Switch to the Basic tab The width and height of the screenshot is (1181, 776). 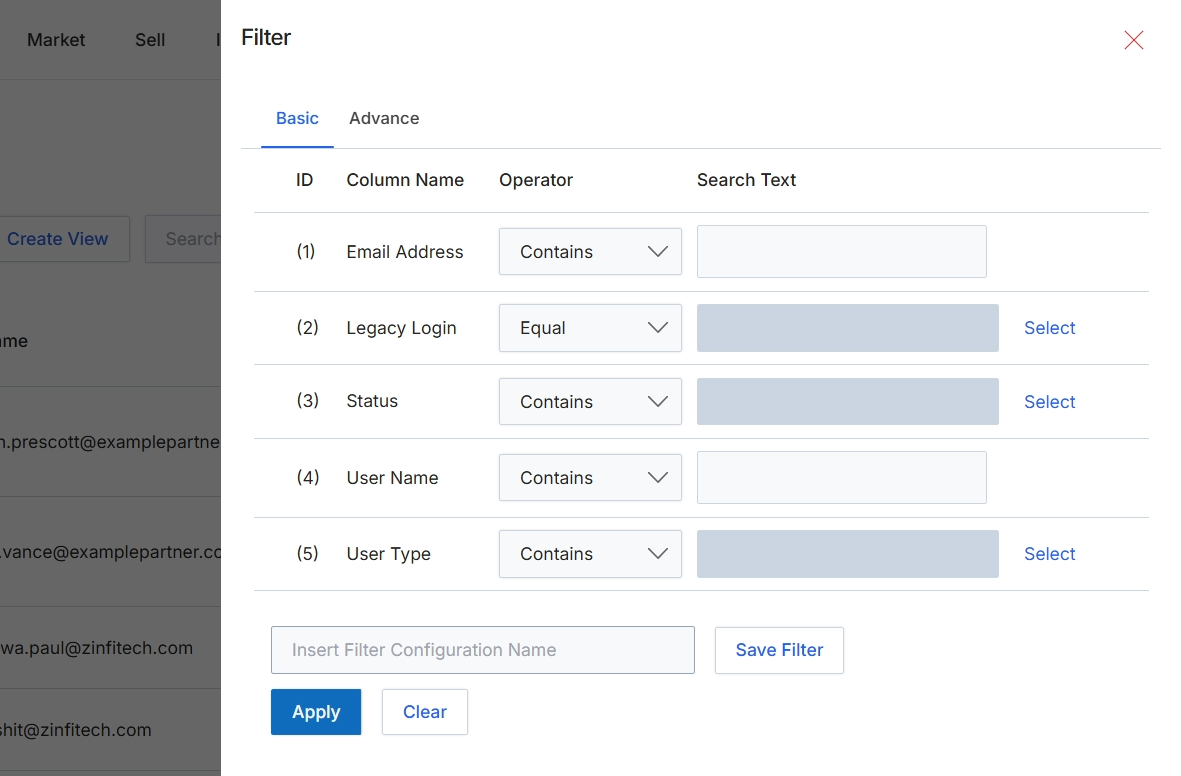(x=297, y=118)
